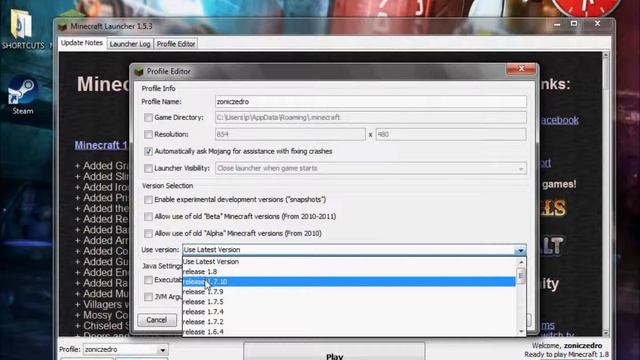The image size is (640, 360).
Task: Click the Profile Editor dialog grass-block icon
Action: click(139, 71)
